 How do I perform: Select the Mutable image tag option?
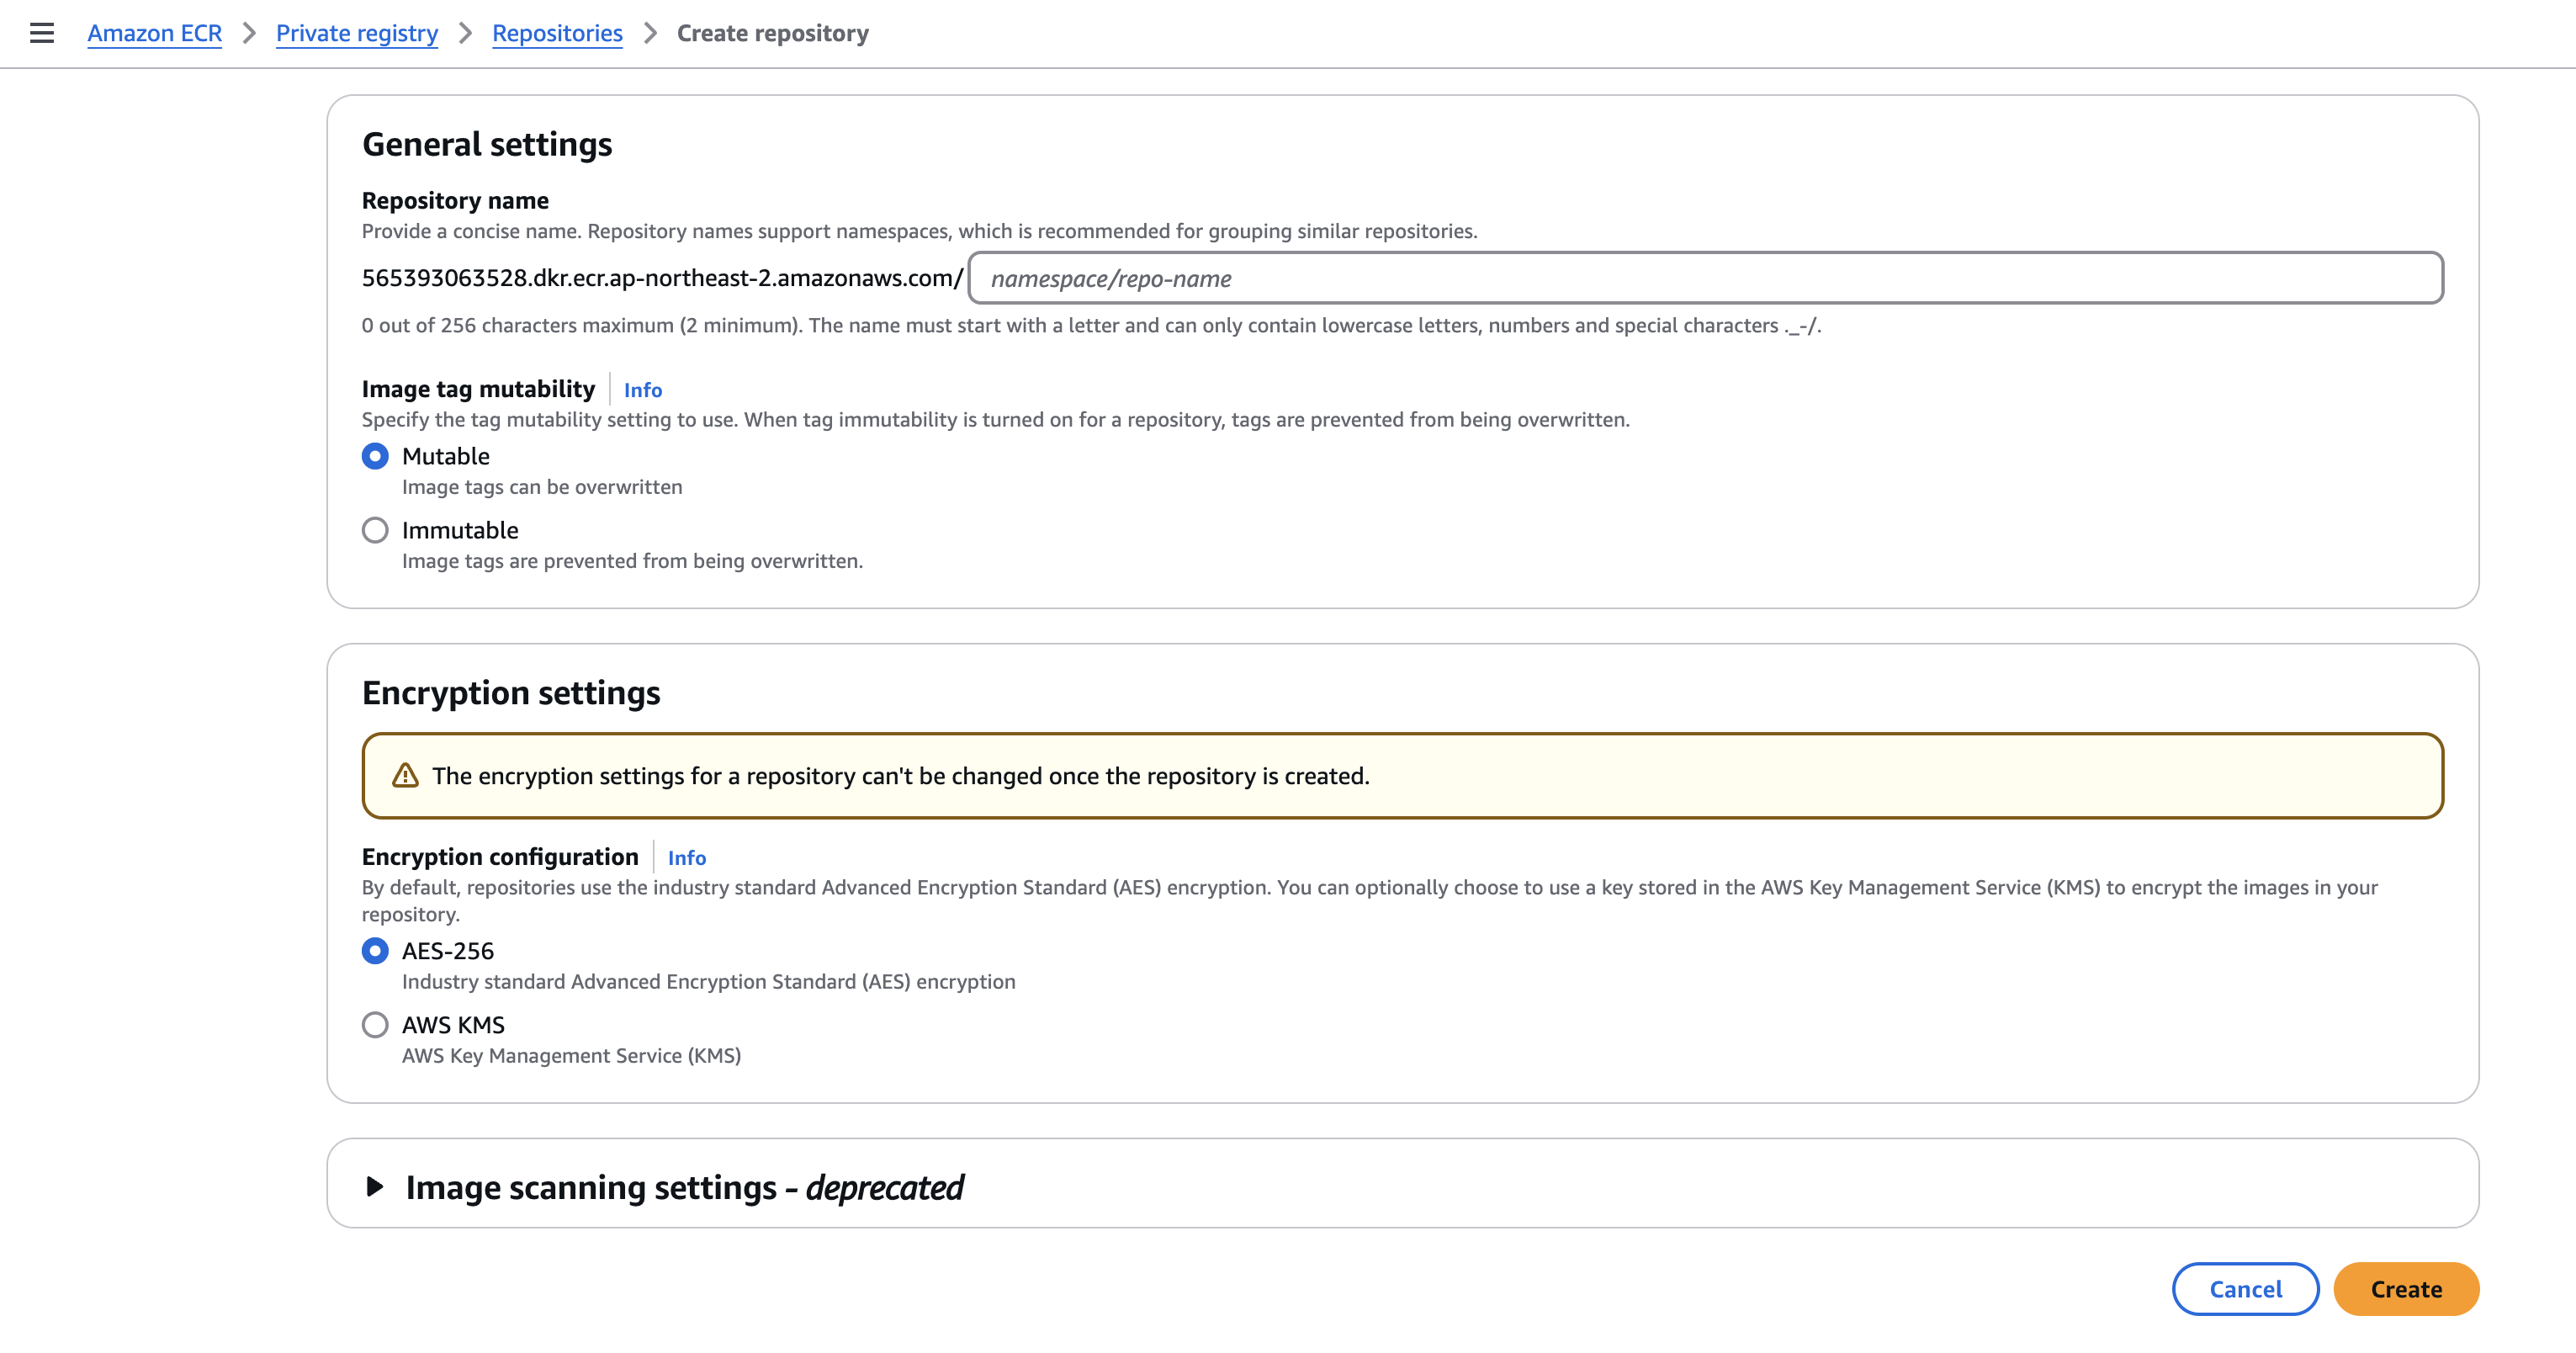pos(375,456)
